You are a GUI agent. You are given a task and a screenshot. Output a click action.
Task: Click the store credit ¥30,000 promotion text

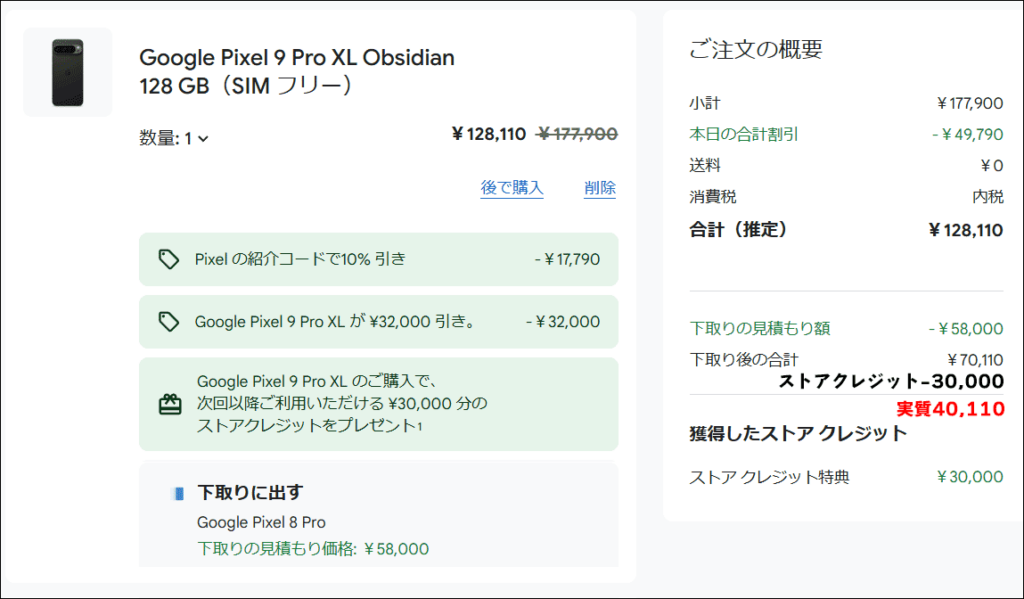(x=342, y=403)
